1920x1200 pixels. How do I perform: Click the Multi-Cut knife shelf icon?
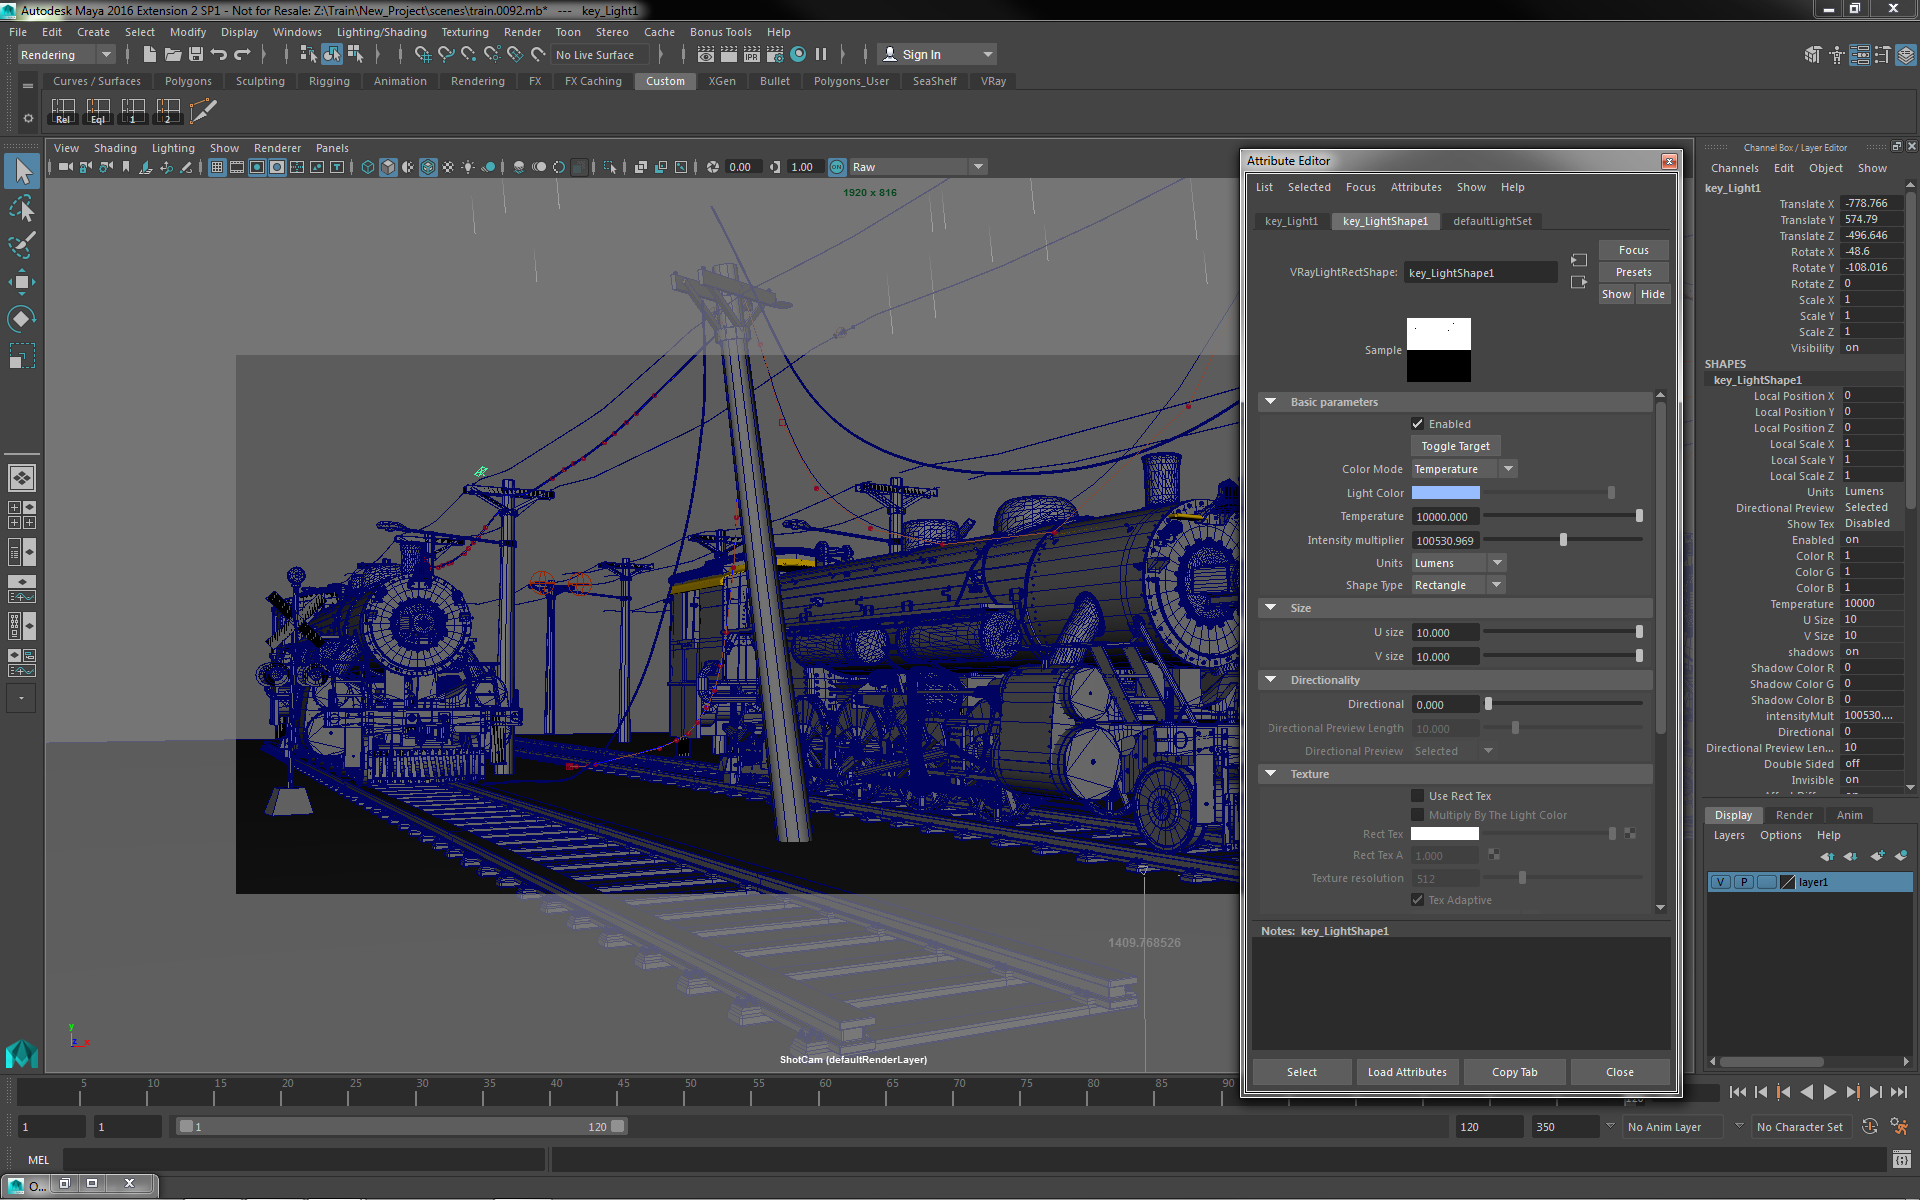pos(203,109)
